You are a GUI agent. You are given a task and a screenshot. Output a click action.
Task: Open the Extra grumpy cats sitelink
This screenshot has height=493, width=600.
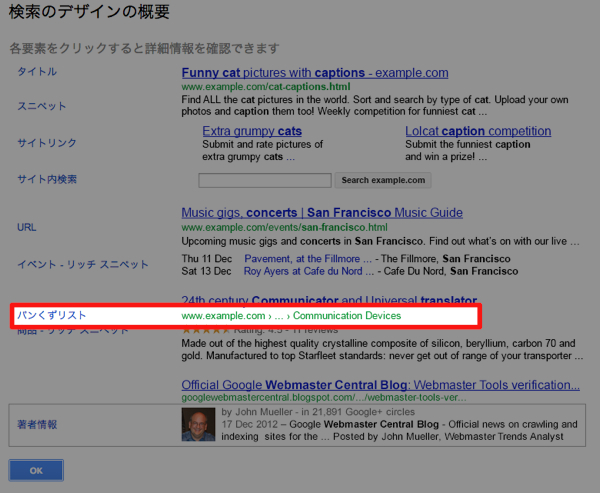pyautogui.click(x=252, y=131)
